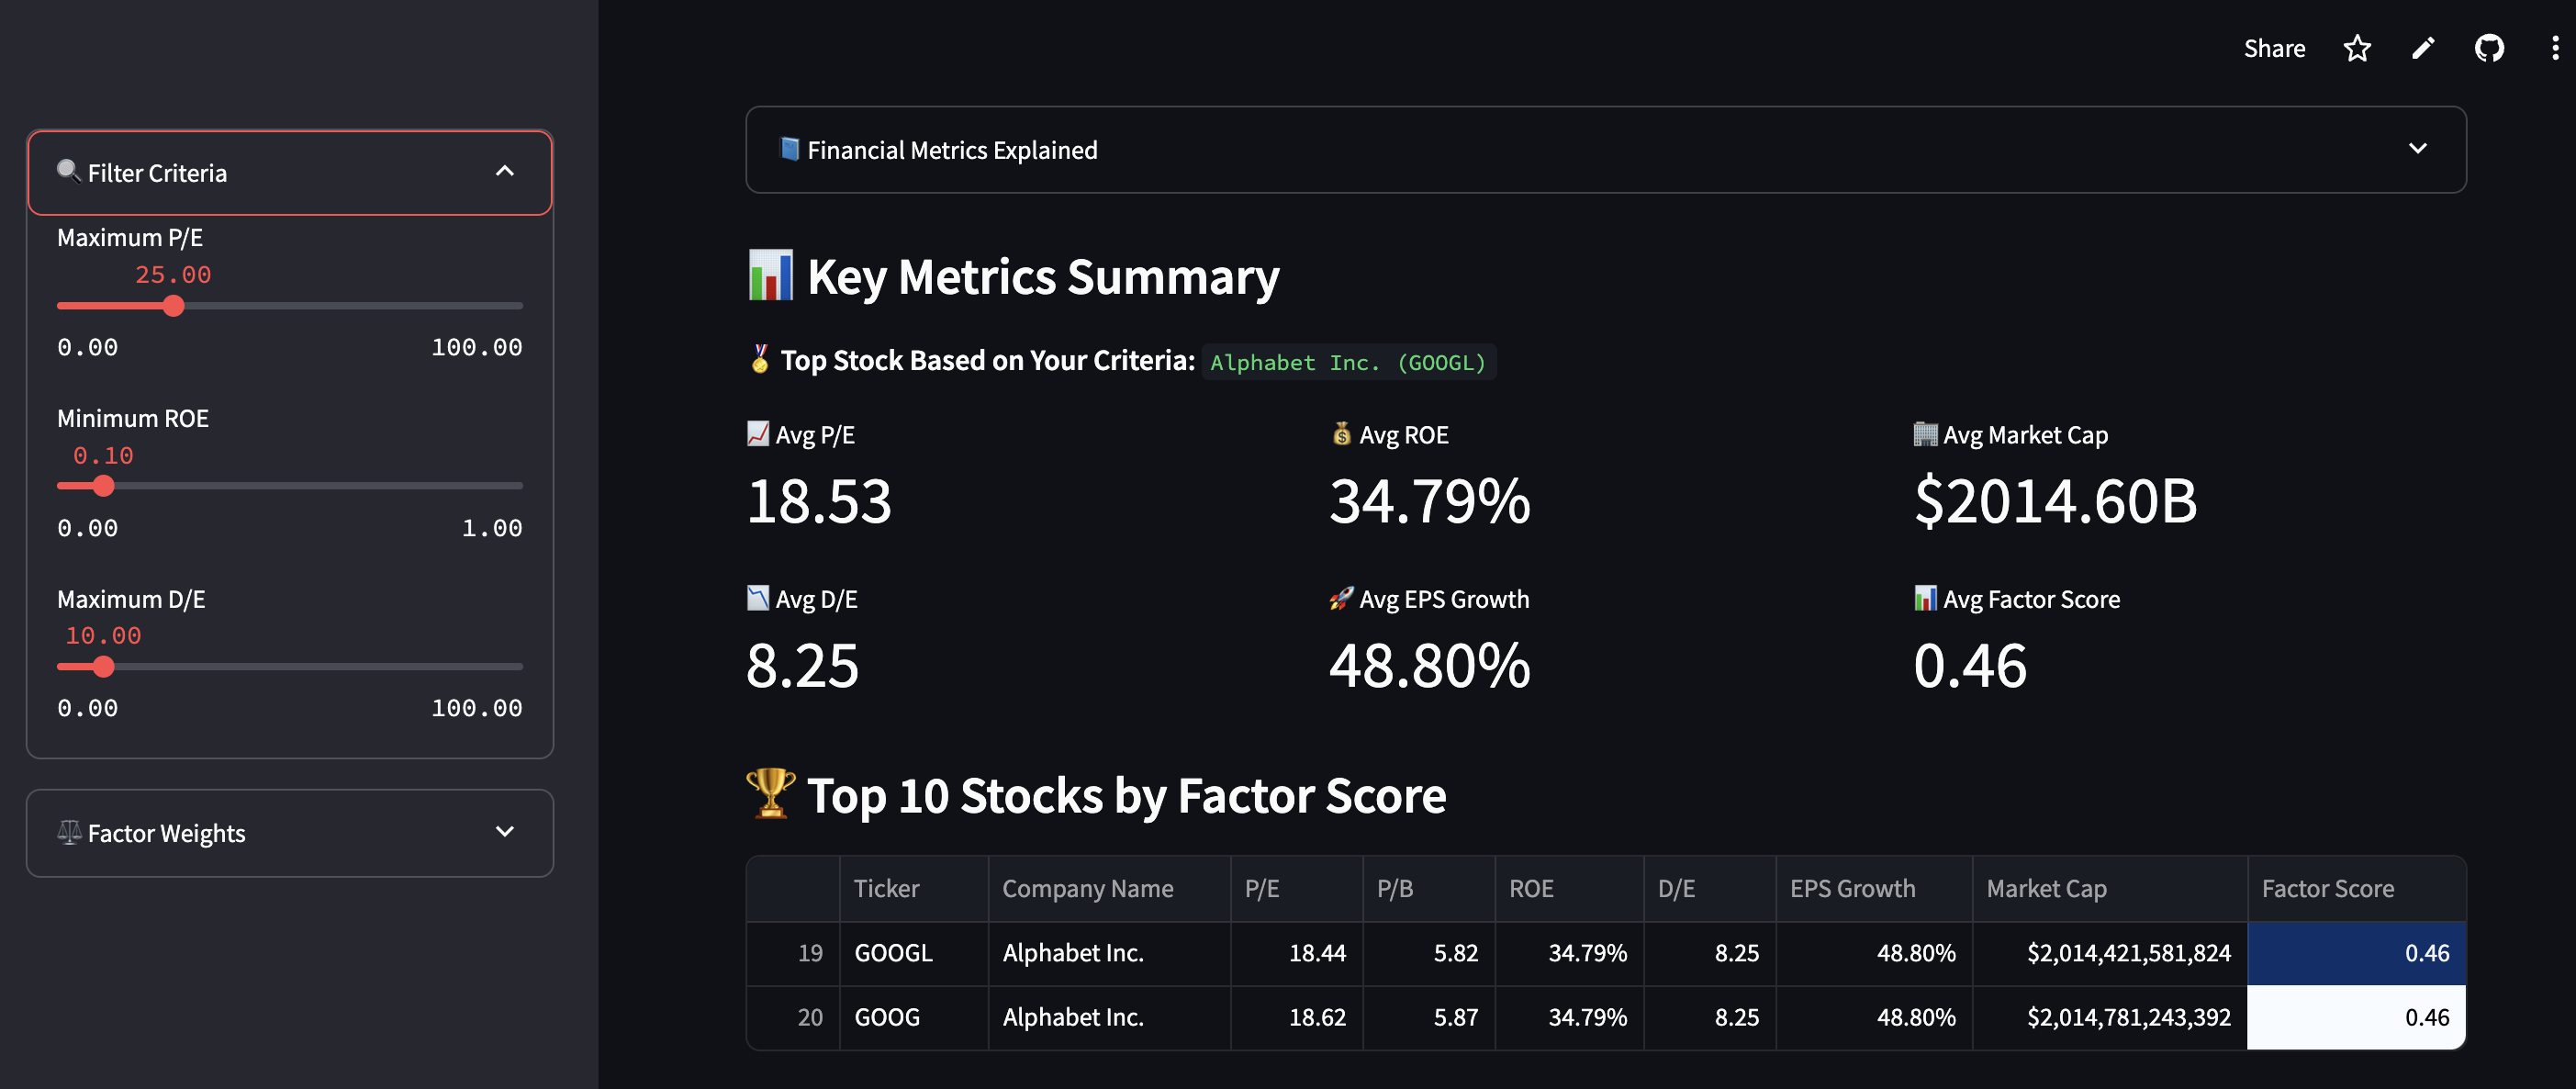This screenshot has width=2576, height=1089.
Task: Collapse the Filter Criteria panel
Action: click(506, 172)
